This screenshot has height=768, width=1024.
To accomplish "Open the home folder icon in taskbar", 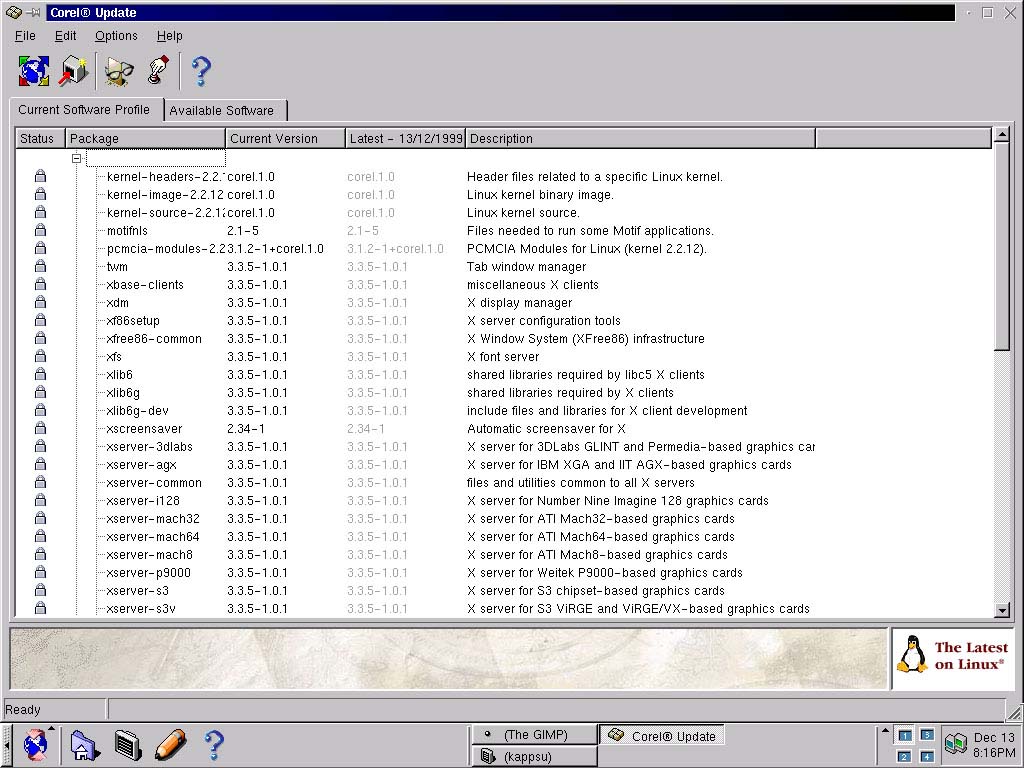I will click(x=84, y=745).
